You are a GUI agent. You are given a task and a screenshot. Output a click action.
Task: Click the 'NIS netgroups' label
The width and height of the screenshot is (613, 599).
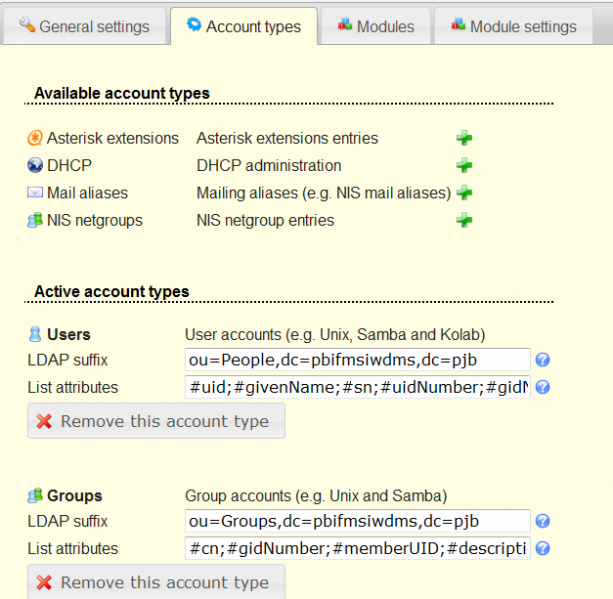point(95,221)
